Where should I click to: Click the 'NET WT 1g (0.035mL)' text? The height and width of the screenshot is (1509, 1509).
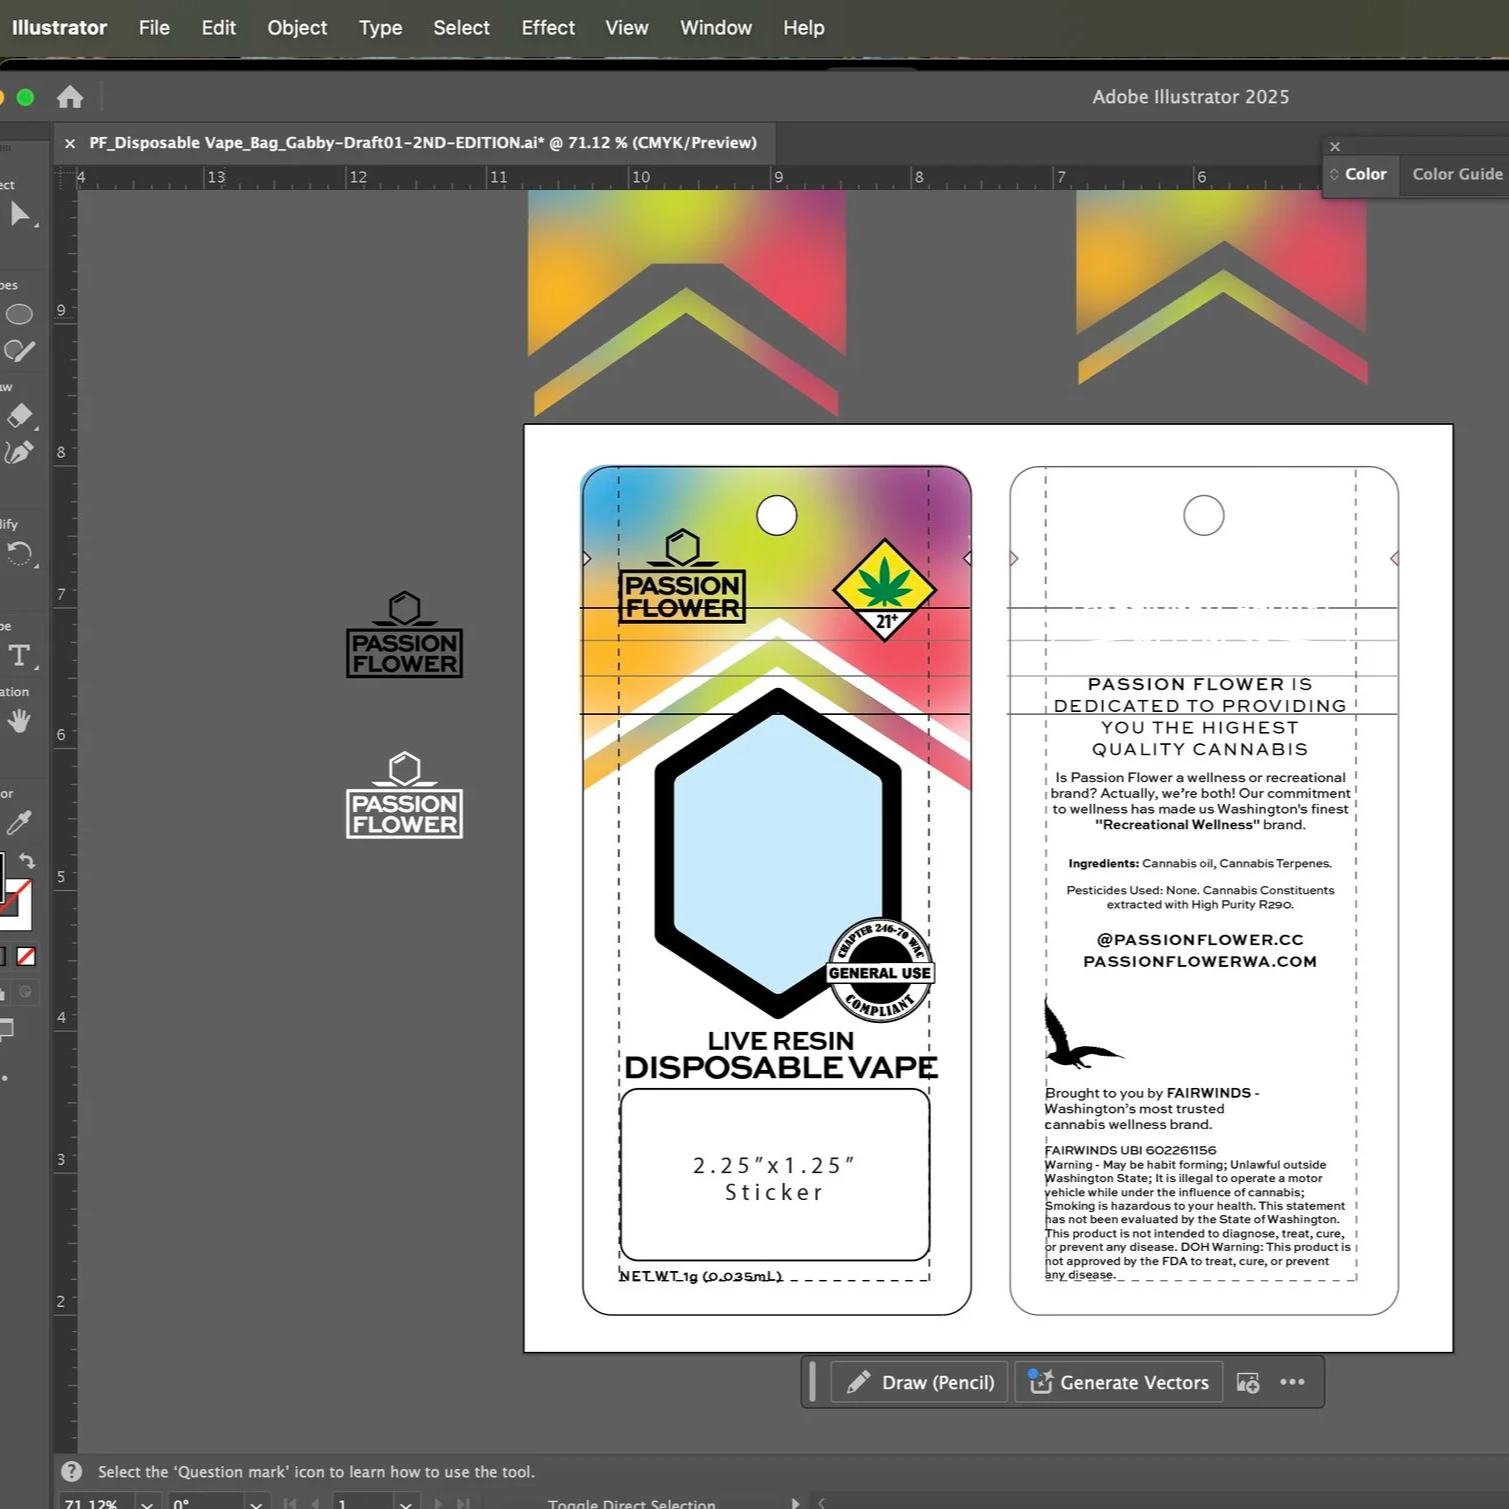[x=700, y=1276]
